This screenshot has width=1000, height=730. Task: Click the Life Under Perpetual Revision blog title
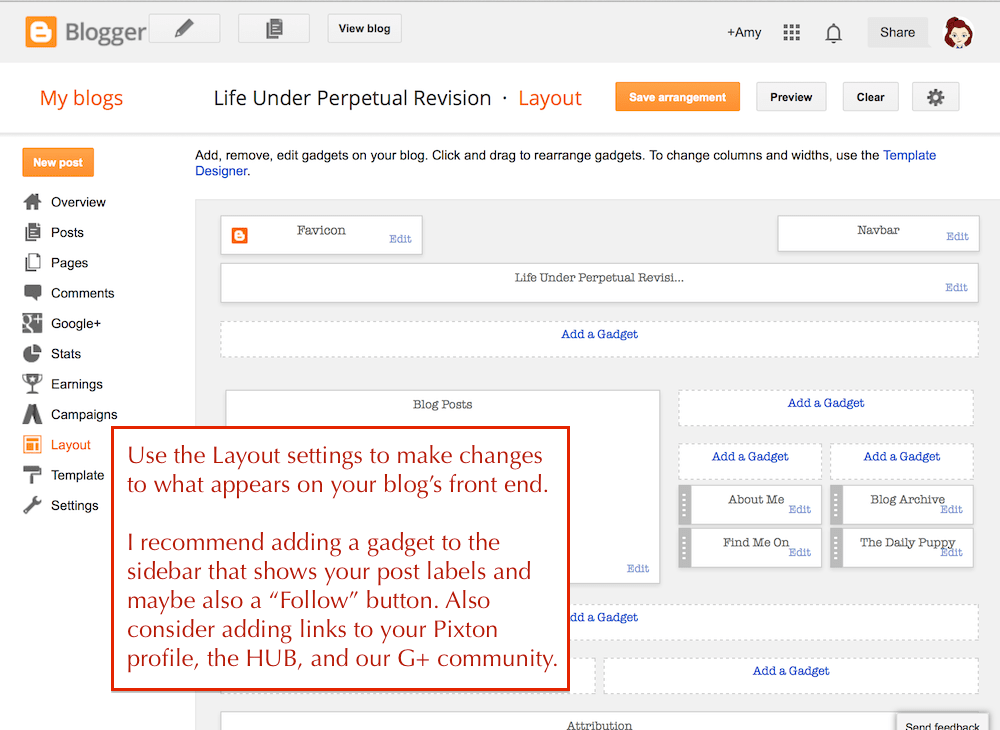point(352,98)
